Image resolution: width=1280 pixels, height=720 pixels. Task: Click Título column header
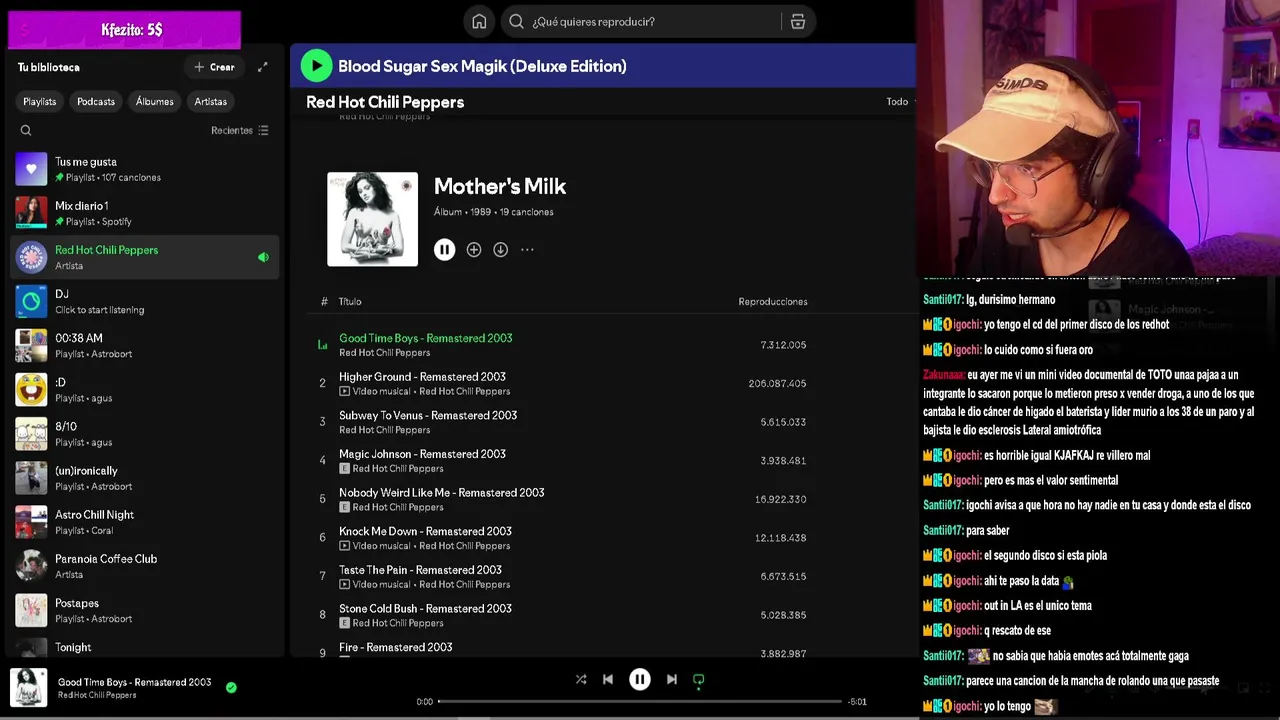tap(350, 301)
